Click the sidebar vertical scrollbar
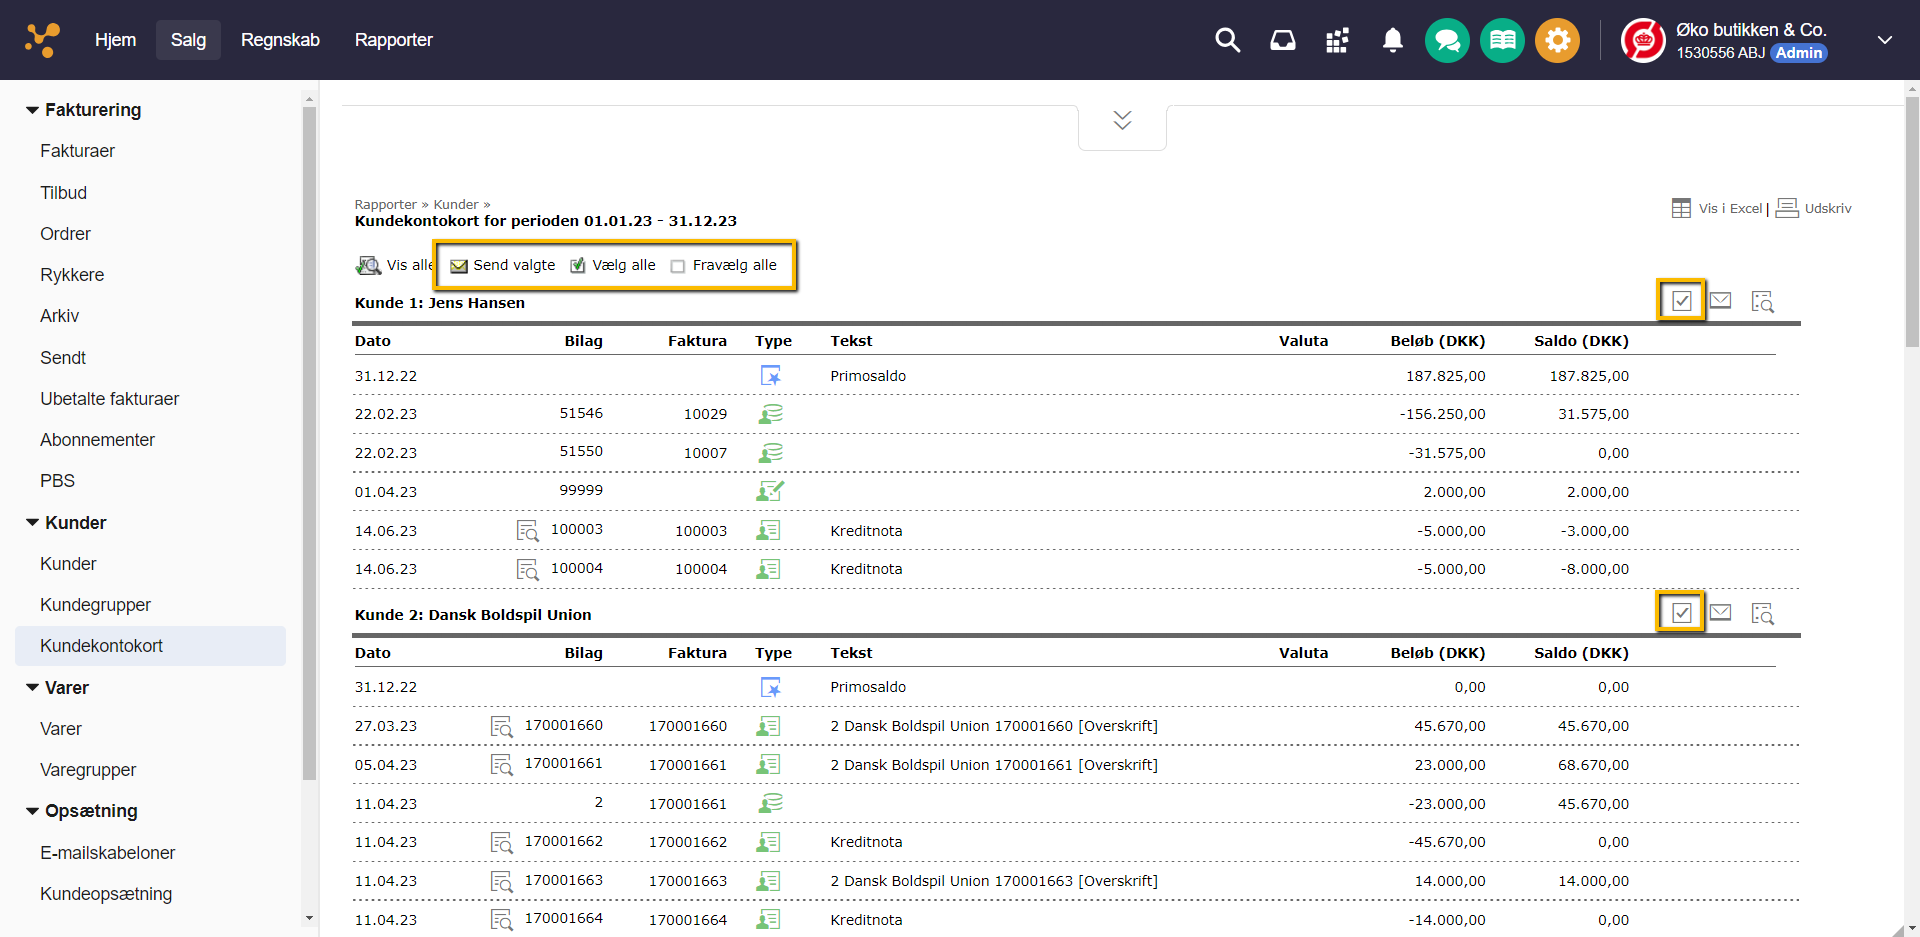 [x=309, y=440]
